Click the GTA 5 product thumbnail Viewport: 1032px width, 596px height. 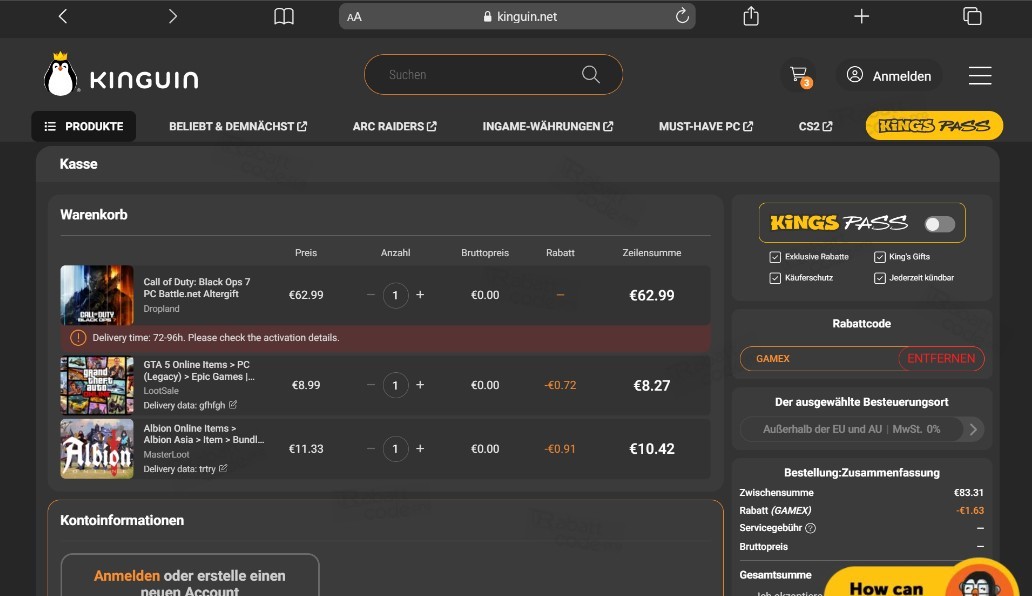[x=96, y=385]
